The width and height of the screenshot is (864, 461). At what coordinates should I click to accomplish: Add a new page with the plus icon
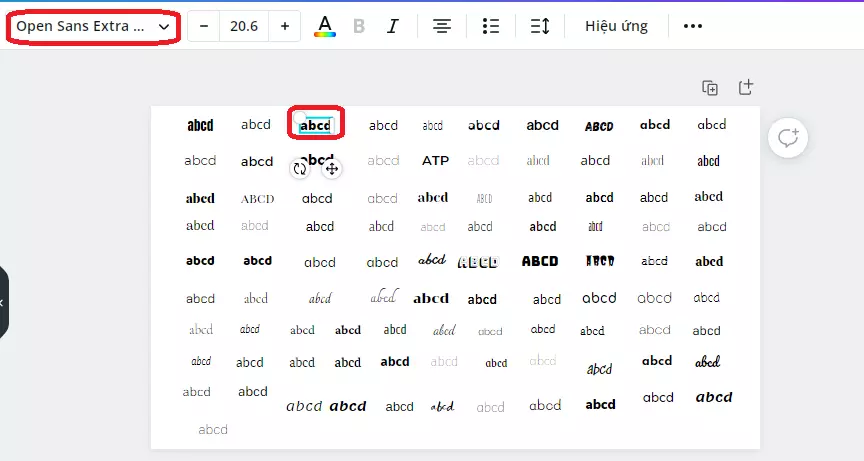point(745,88)
